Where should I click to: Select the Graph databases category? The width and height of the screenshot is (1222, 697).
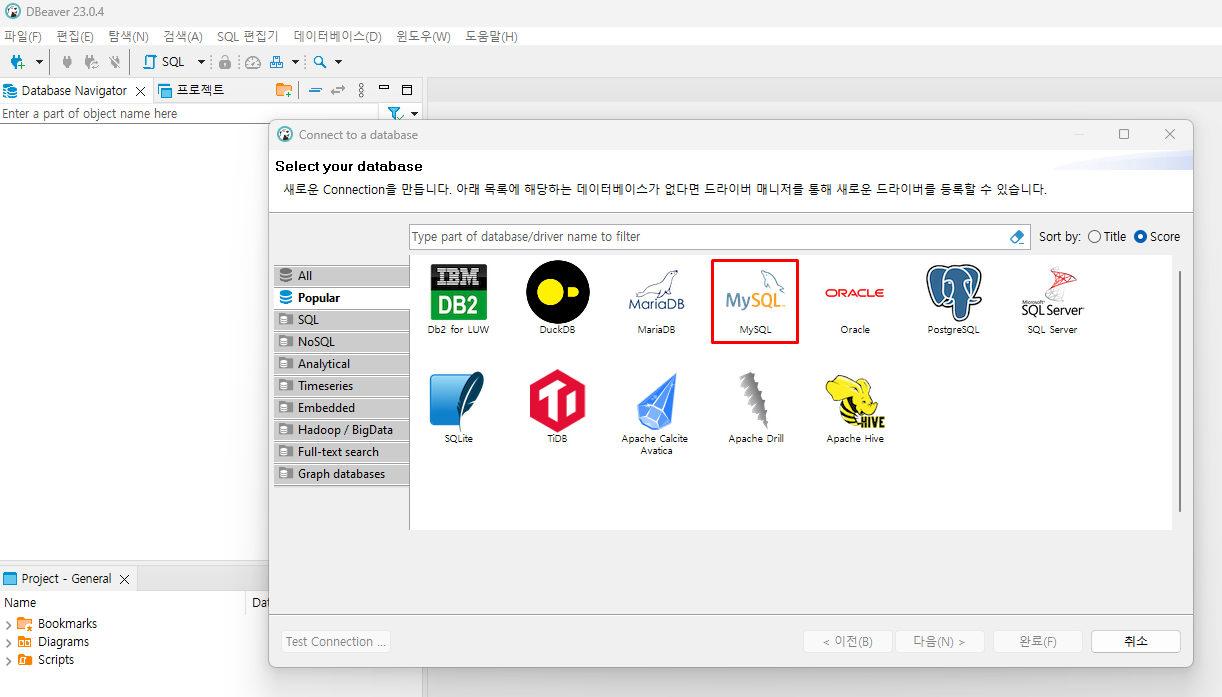click(342, 474)
